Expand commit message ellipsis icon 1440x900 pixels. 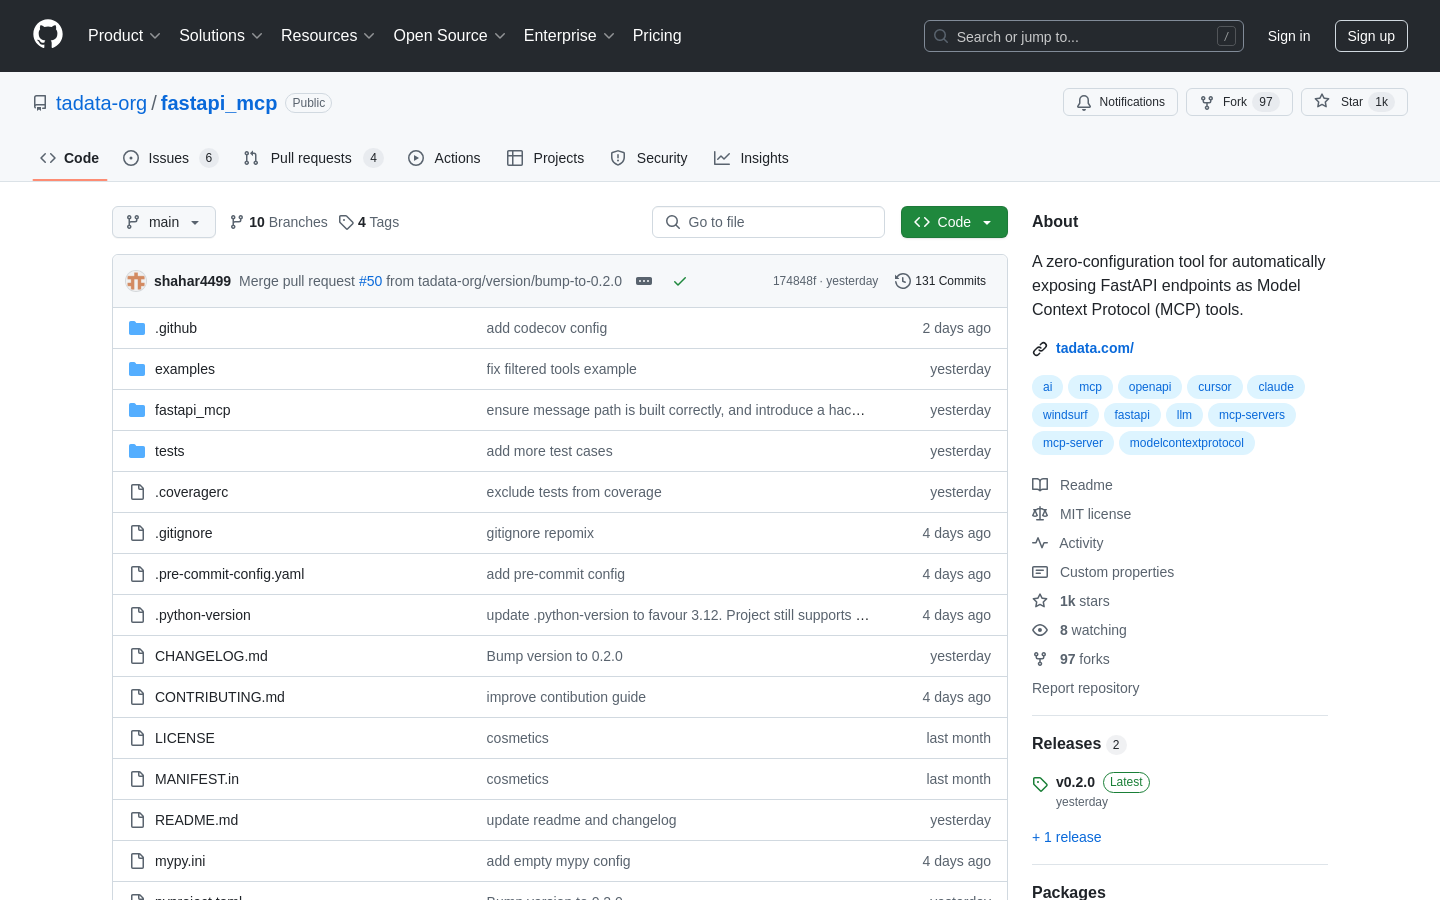point(644,281)
